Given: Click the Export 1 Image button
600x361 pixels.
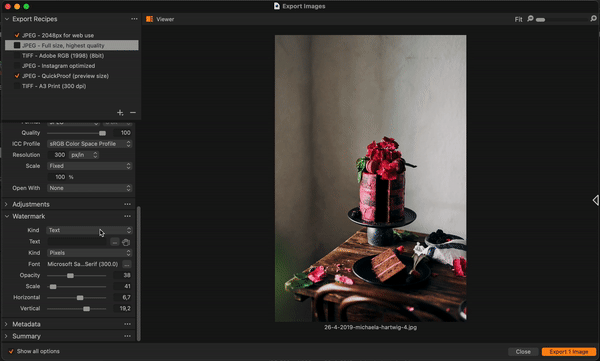Looking at the screenshot, I should [x=569, y=351].
